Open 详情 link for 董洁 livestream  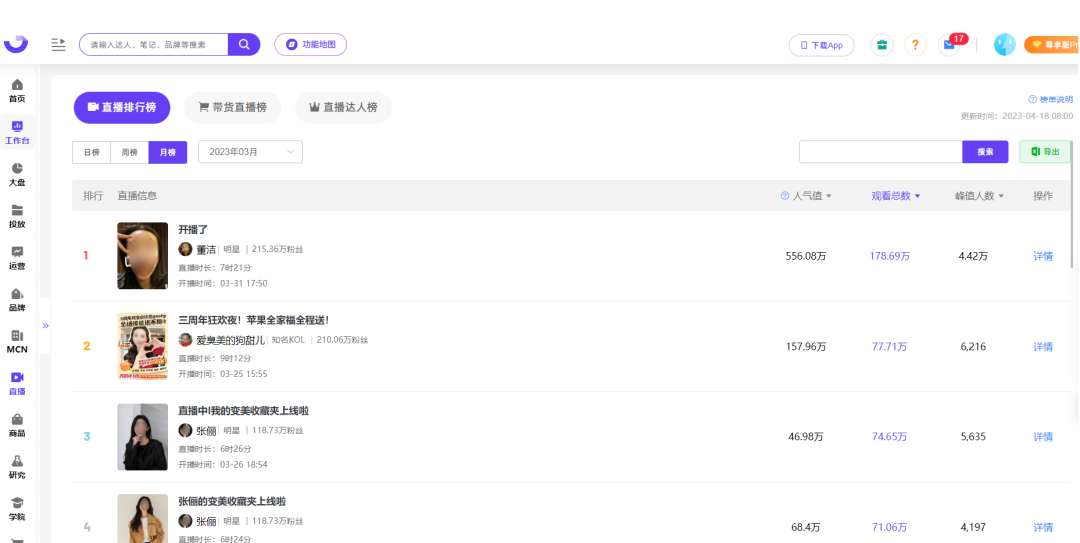1043,256
